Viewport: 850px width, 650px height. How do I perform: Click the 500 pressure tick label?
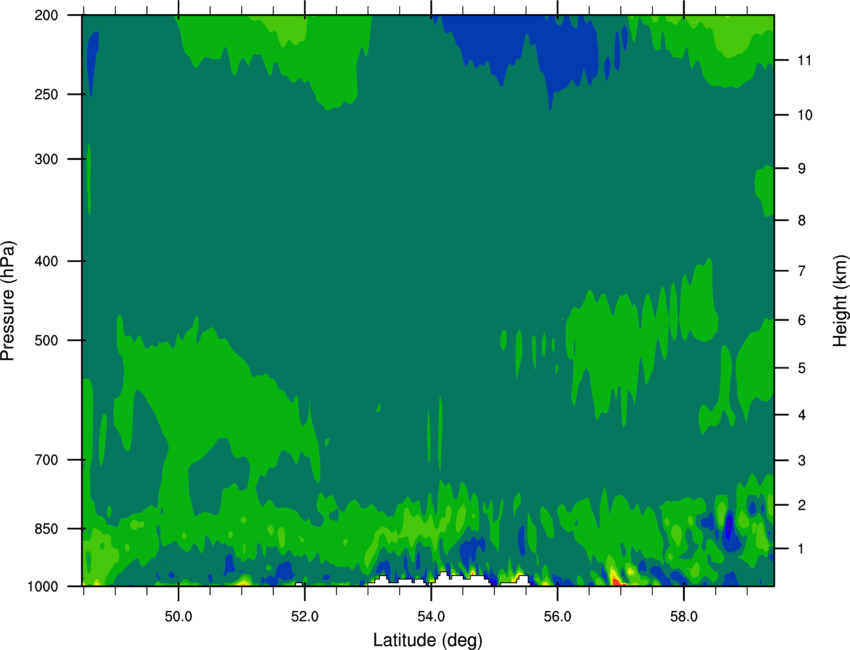46,340
